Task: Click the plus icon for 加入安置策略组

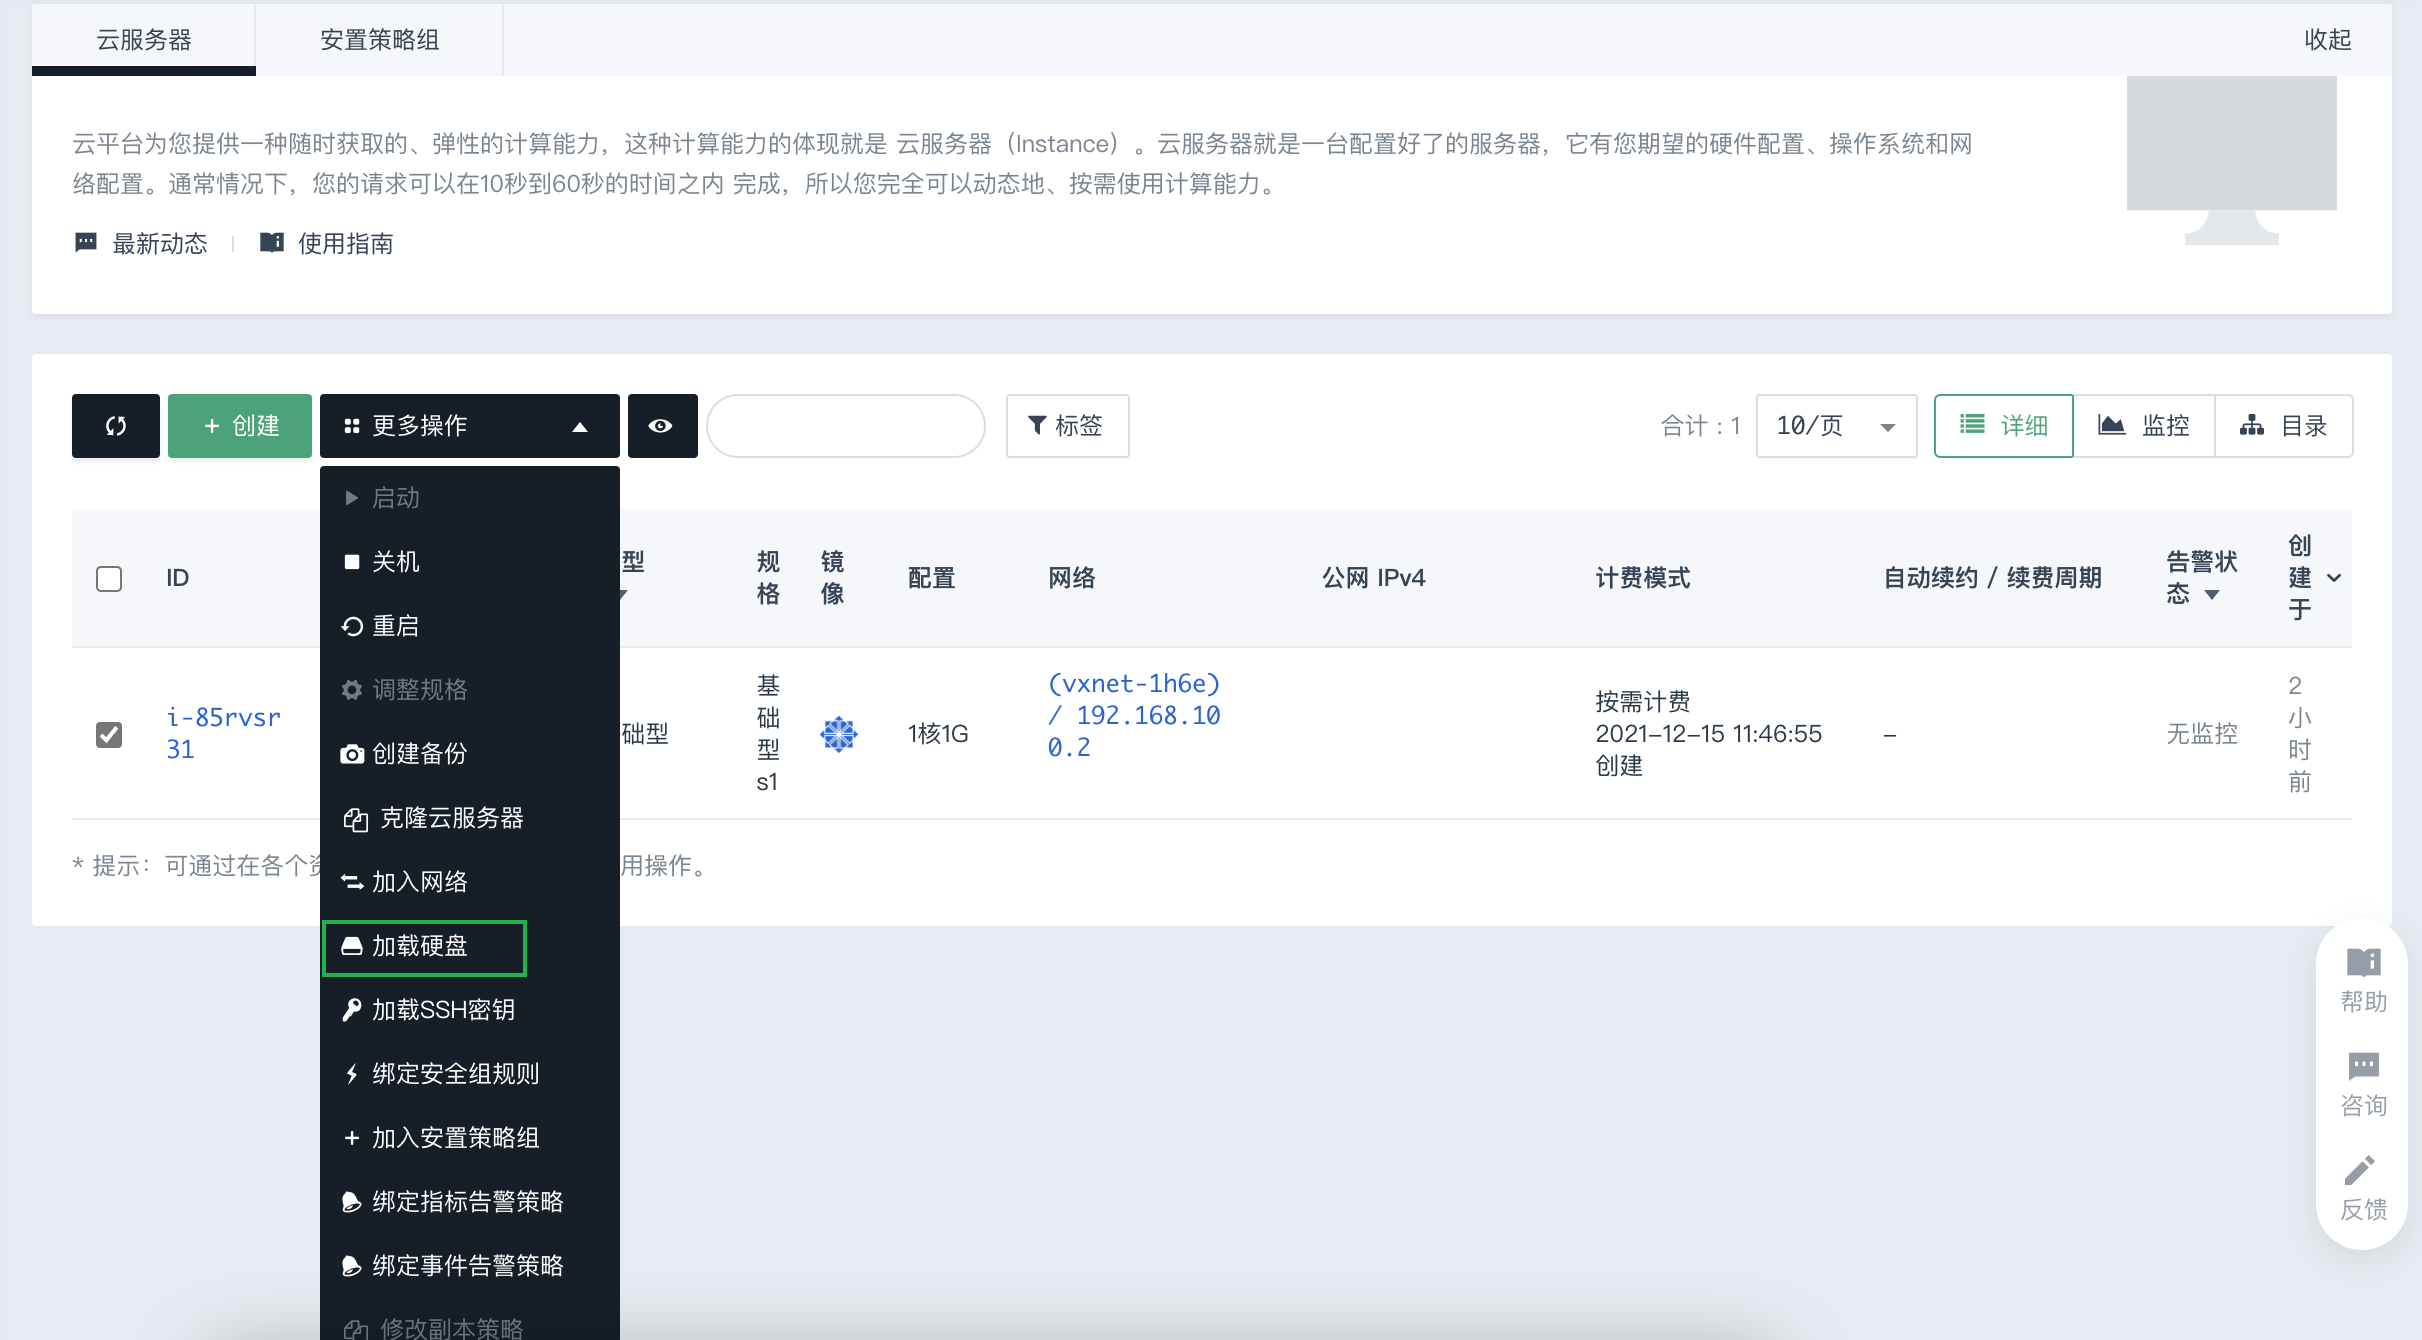Action: pos(352,1138)
